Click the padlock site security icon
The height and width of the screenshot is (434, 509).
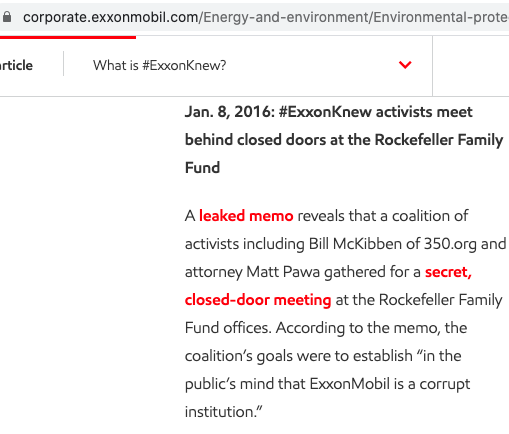[x=7, y=17]
